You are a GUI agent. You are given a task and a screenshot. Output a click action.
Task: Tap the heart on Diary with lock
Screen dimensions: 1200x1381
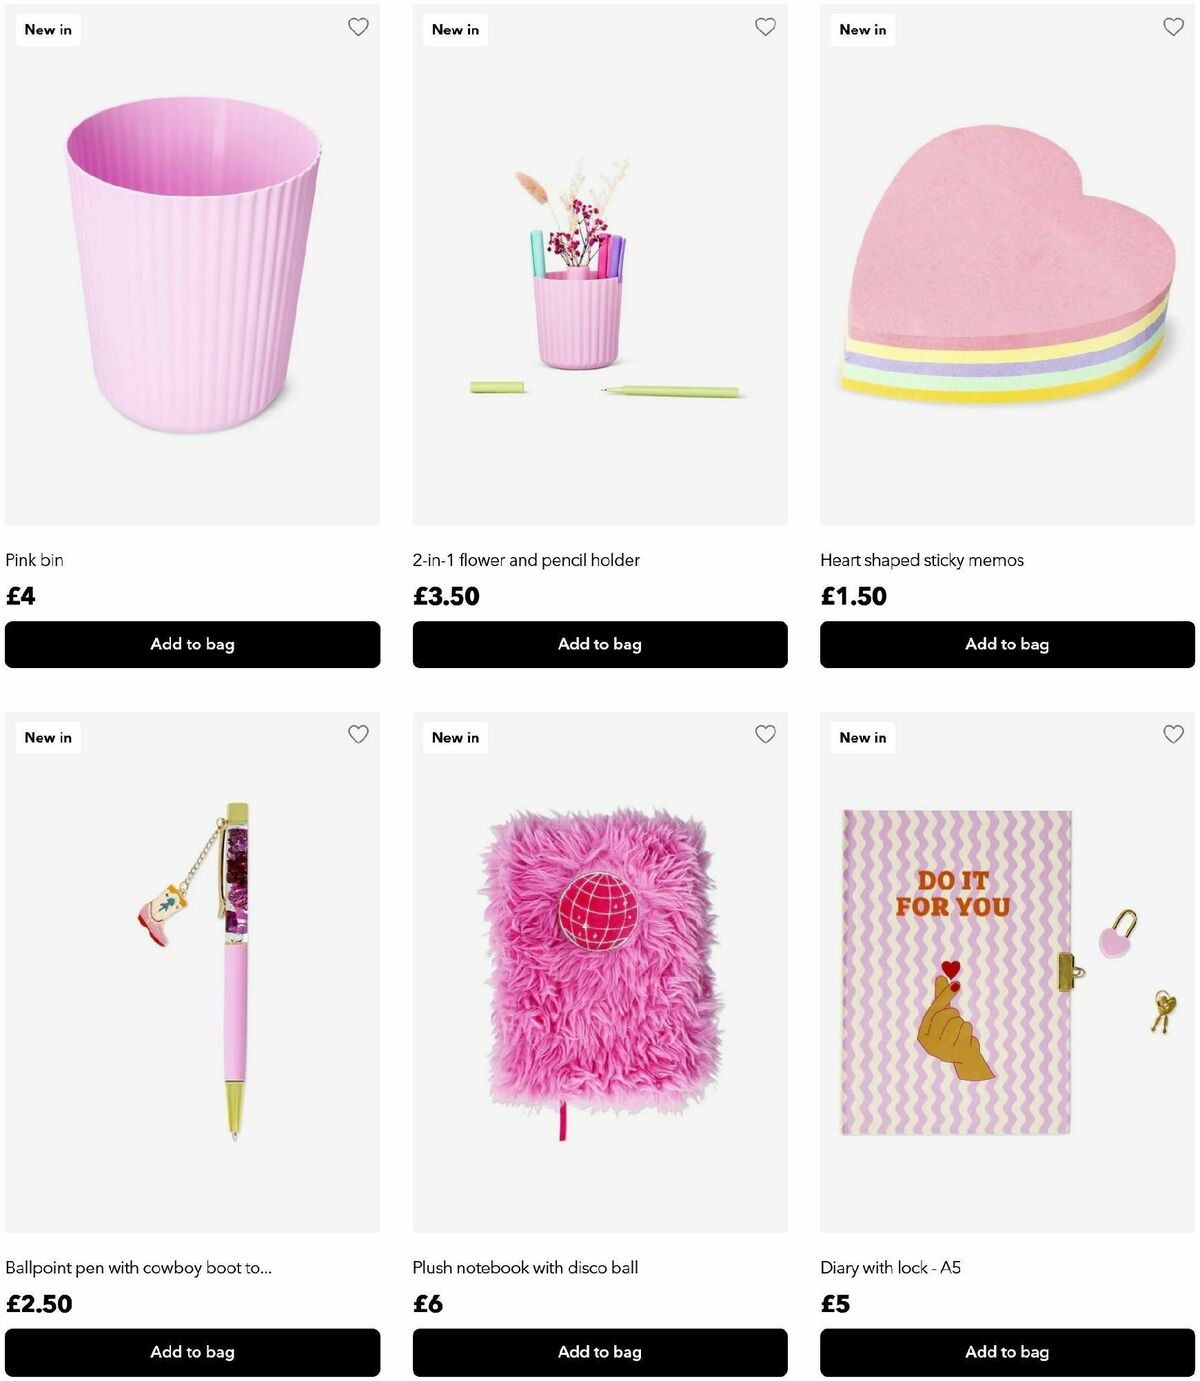1173,734
